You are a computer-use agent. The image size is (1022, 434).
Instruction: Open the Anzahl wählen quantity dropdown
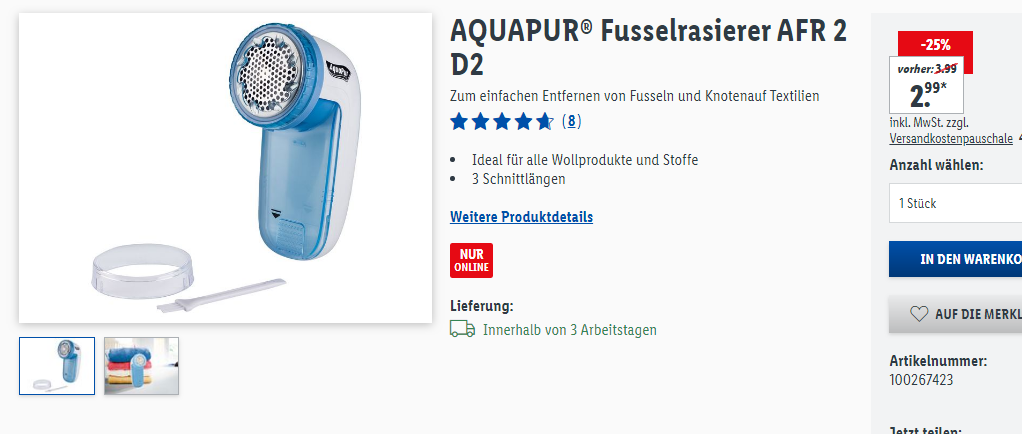click(956, 203)
